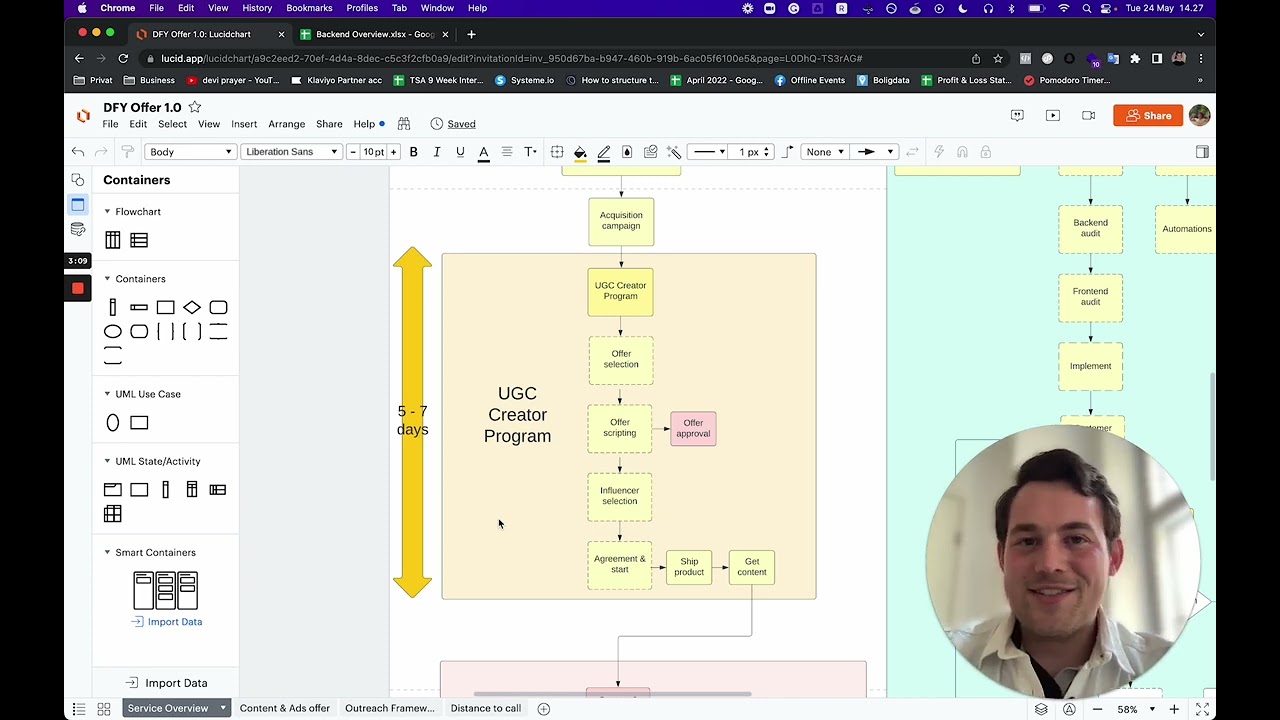Open the Arrange menu
The height and width of the screenshot is (720, 1280).
tap(286, 124)
